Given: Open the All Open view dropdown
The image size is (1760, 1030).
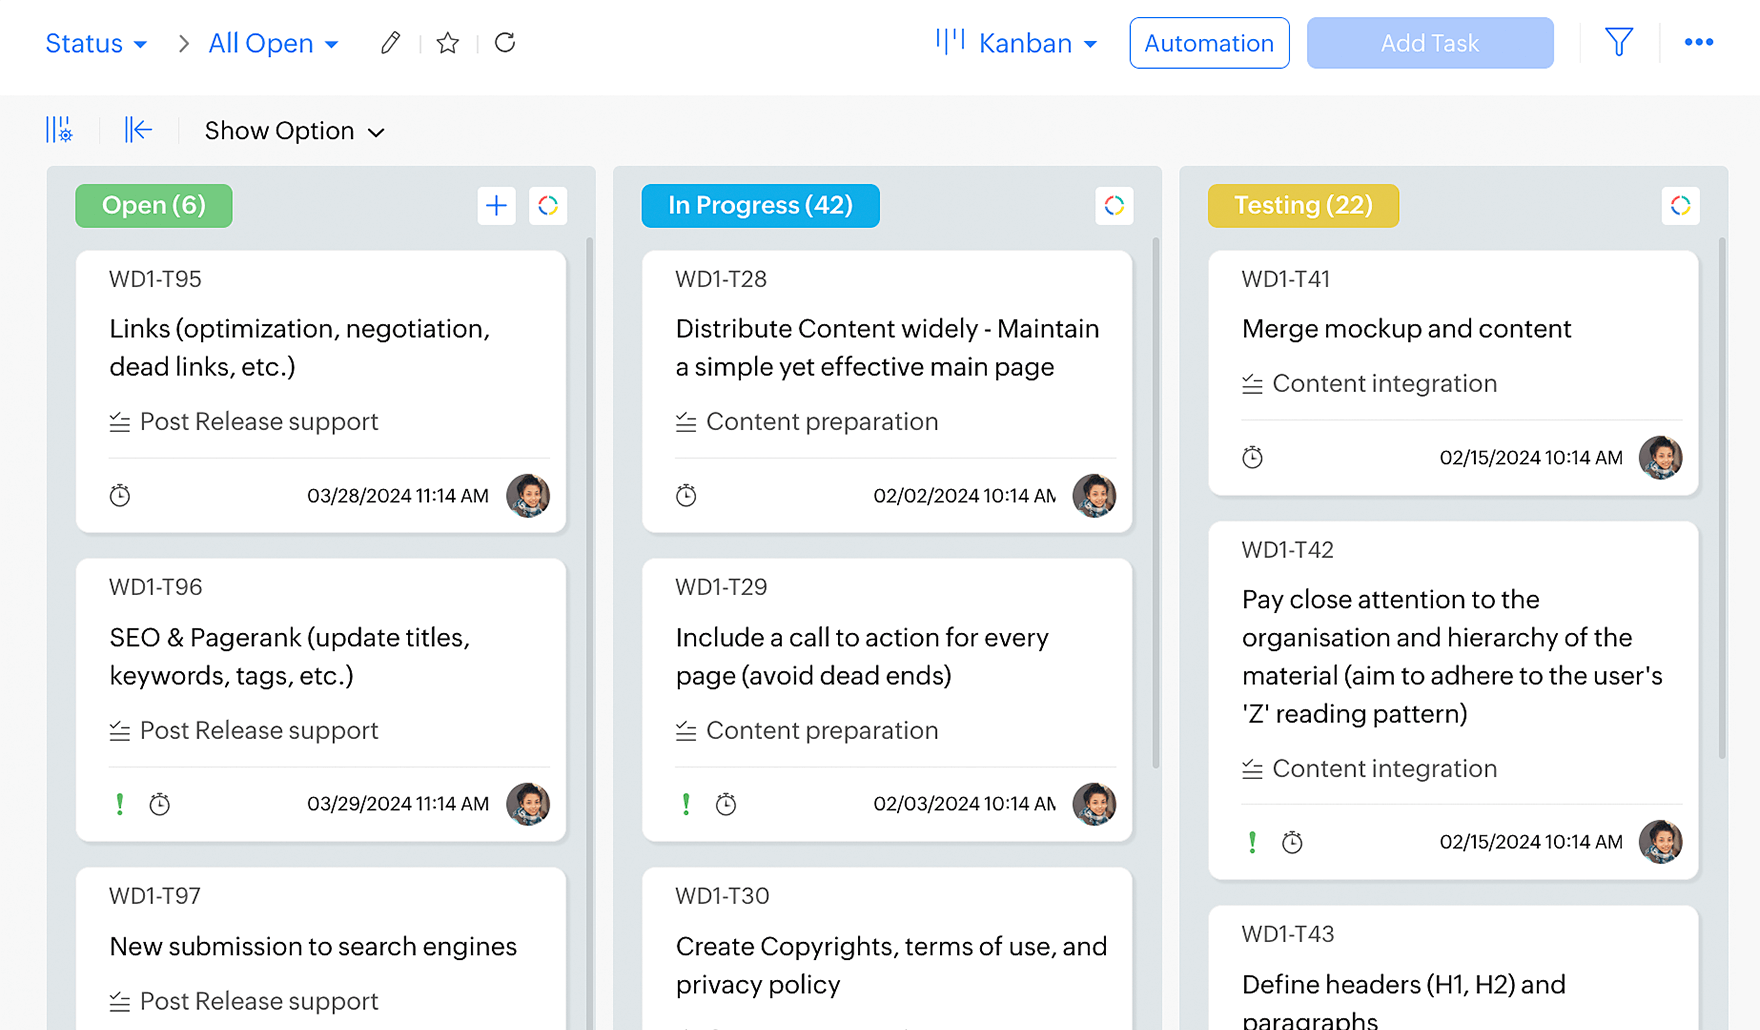Looking at the screenshot, I should (273, 44).
